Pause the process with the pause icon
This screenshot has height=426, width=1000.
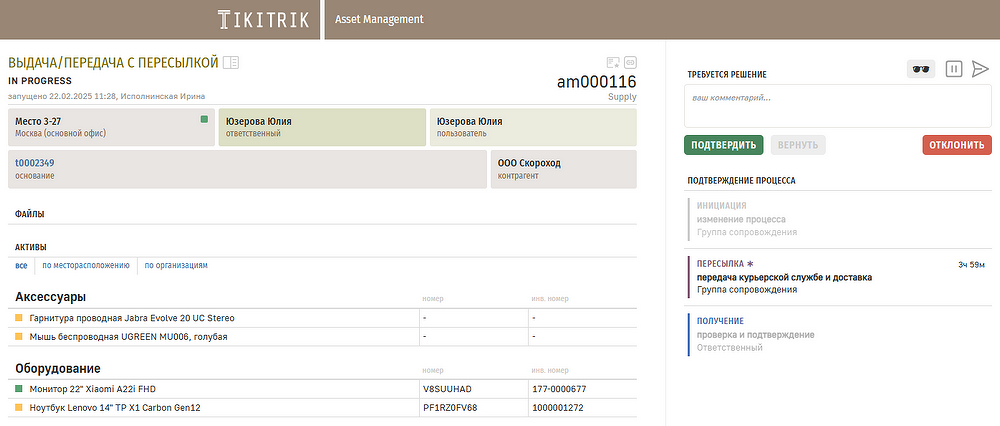954,69
